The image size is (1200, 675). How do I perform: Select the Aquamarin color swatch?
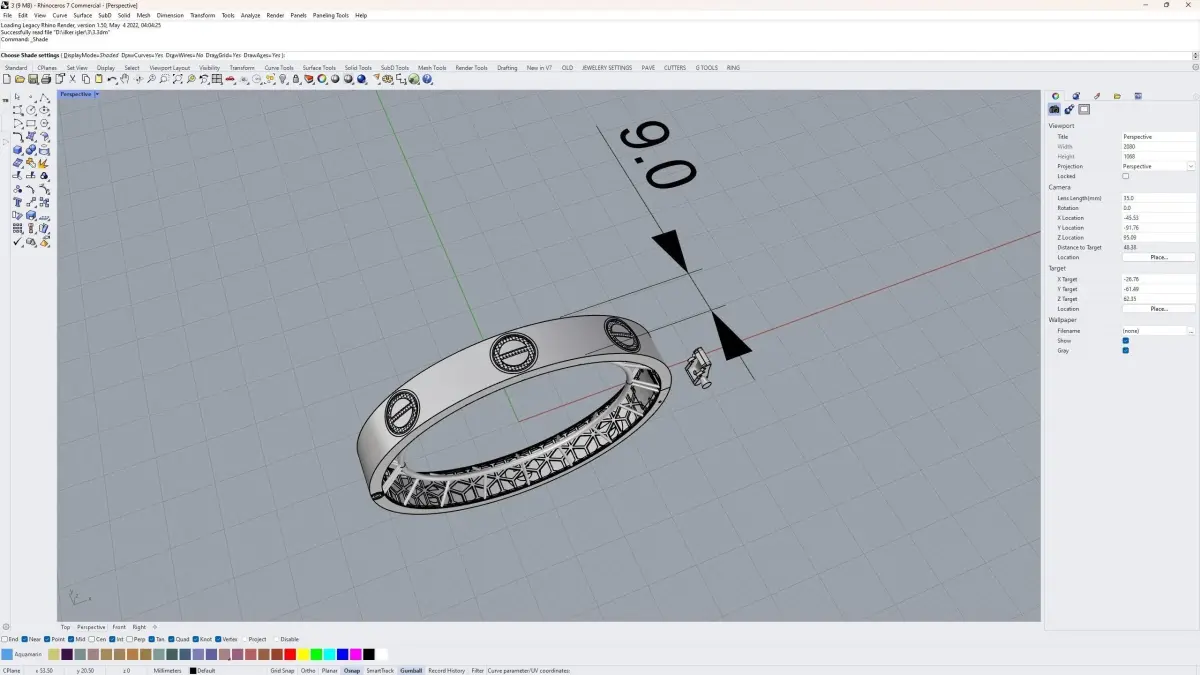(7, 654)
